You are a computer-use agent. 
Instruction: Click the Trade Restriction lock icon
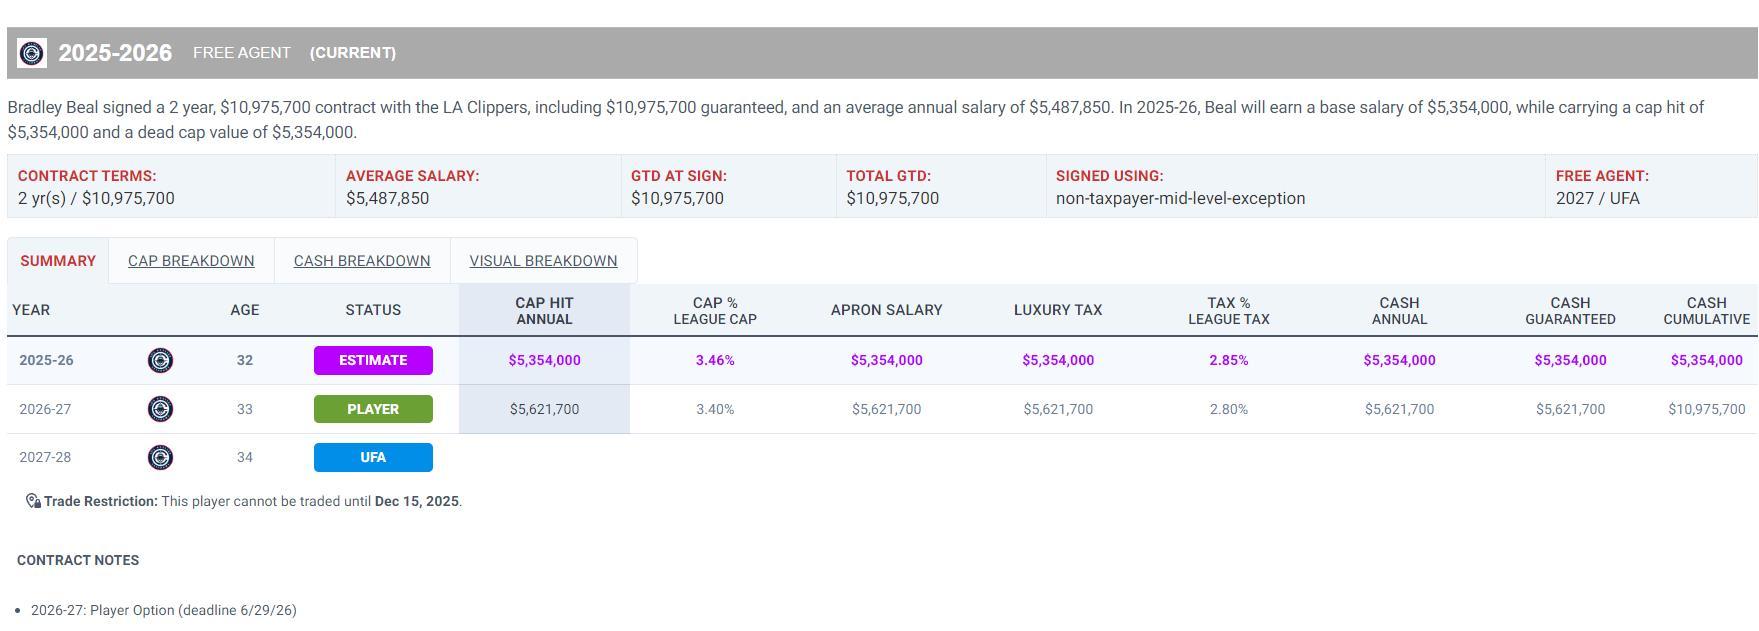click(x=33, y=501)
